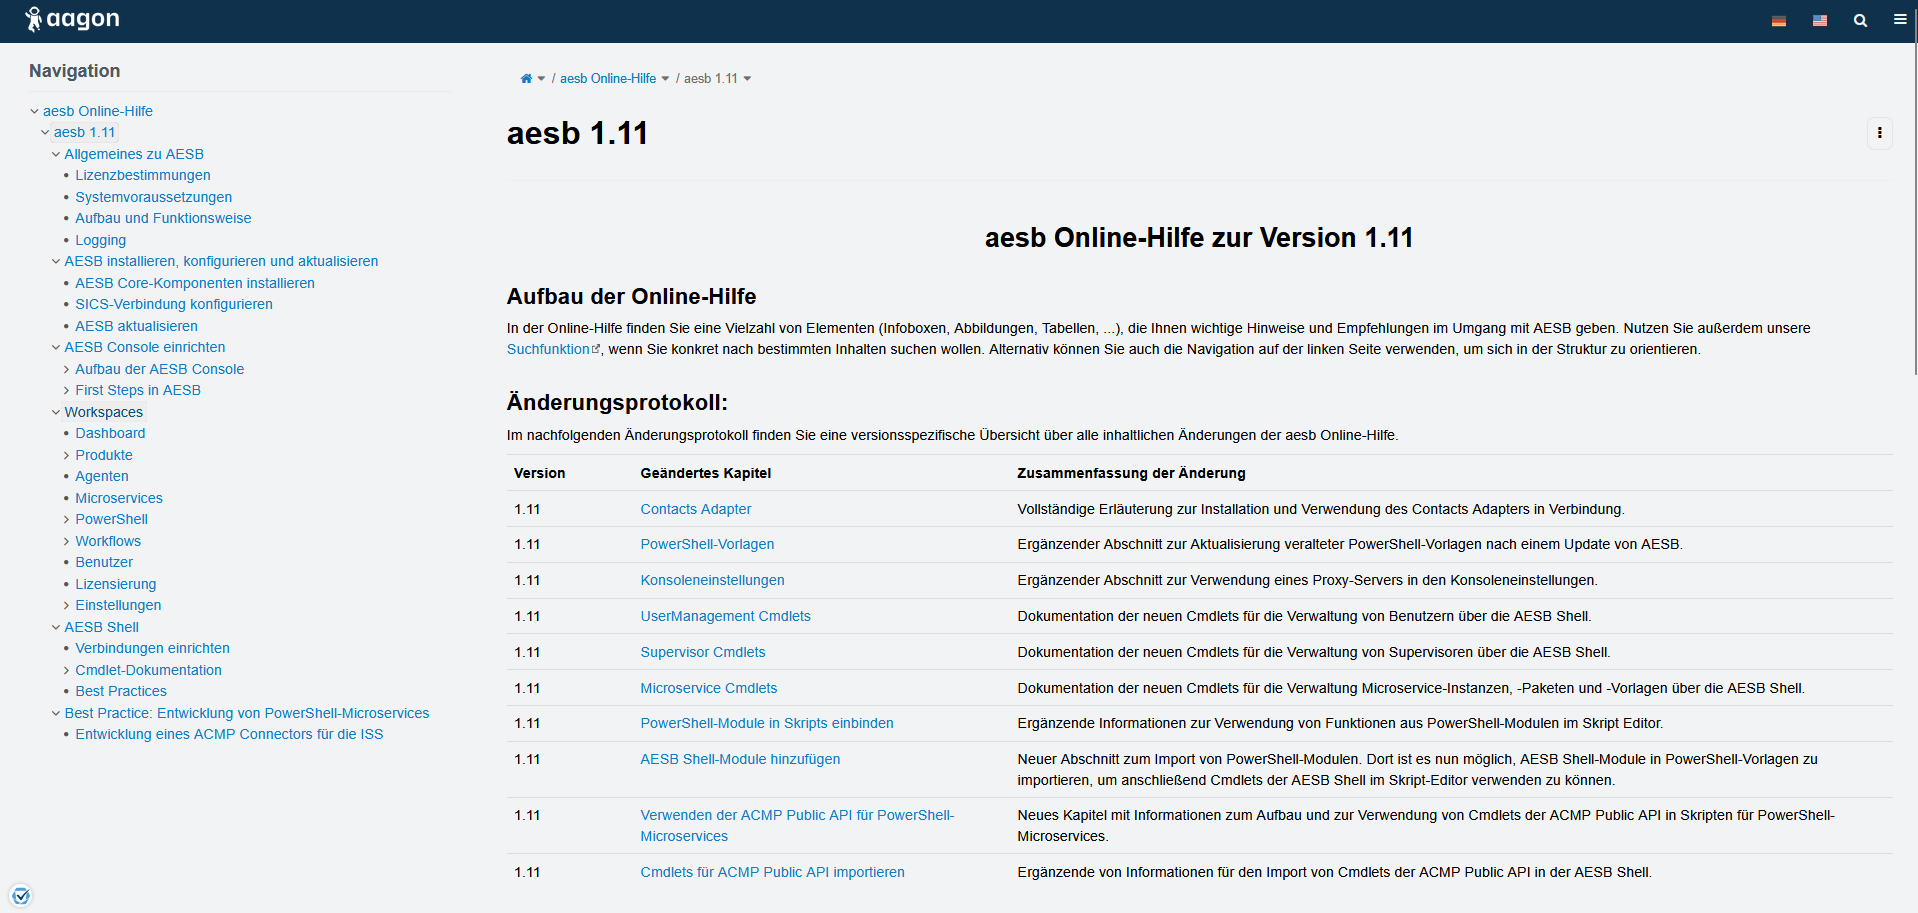This screenshot has height=913, width=1918.
Task: Expand the Einstellungen tree node
Action: tap(67, 605)
